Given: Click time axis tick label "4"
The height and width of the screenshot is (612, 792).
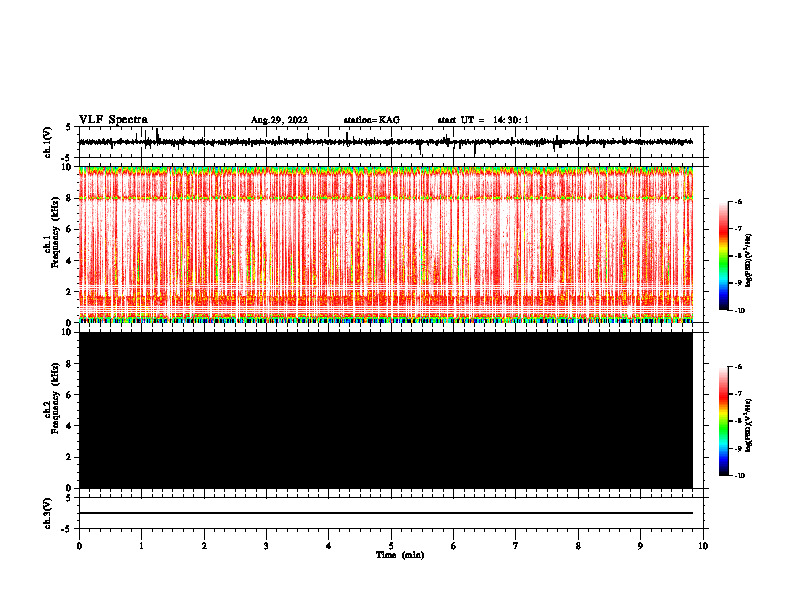Looking at the screenshot, I should [x=329, y=546].
